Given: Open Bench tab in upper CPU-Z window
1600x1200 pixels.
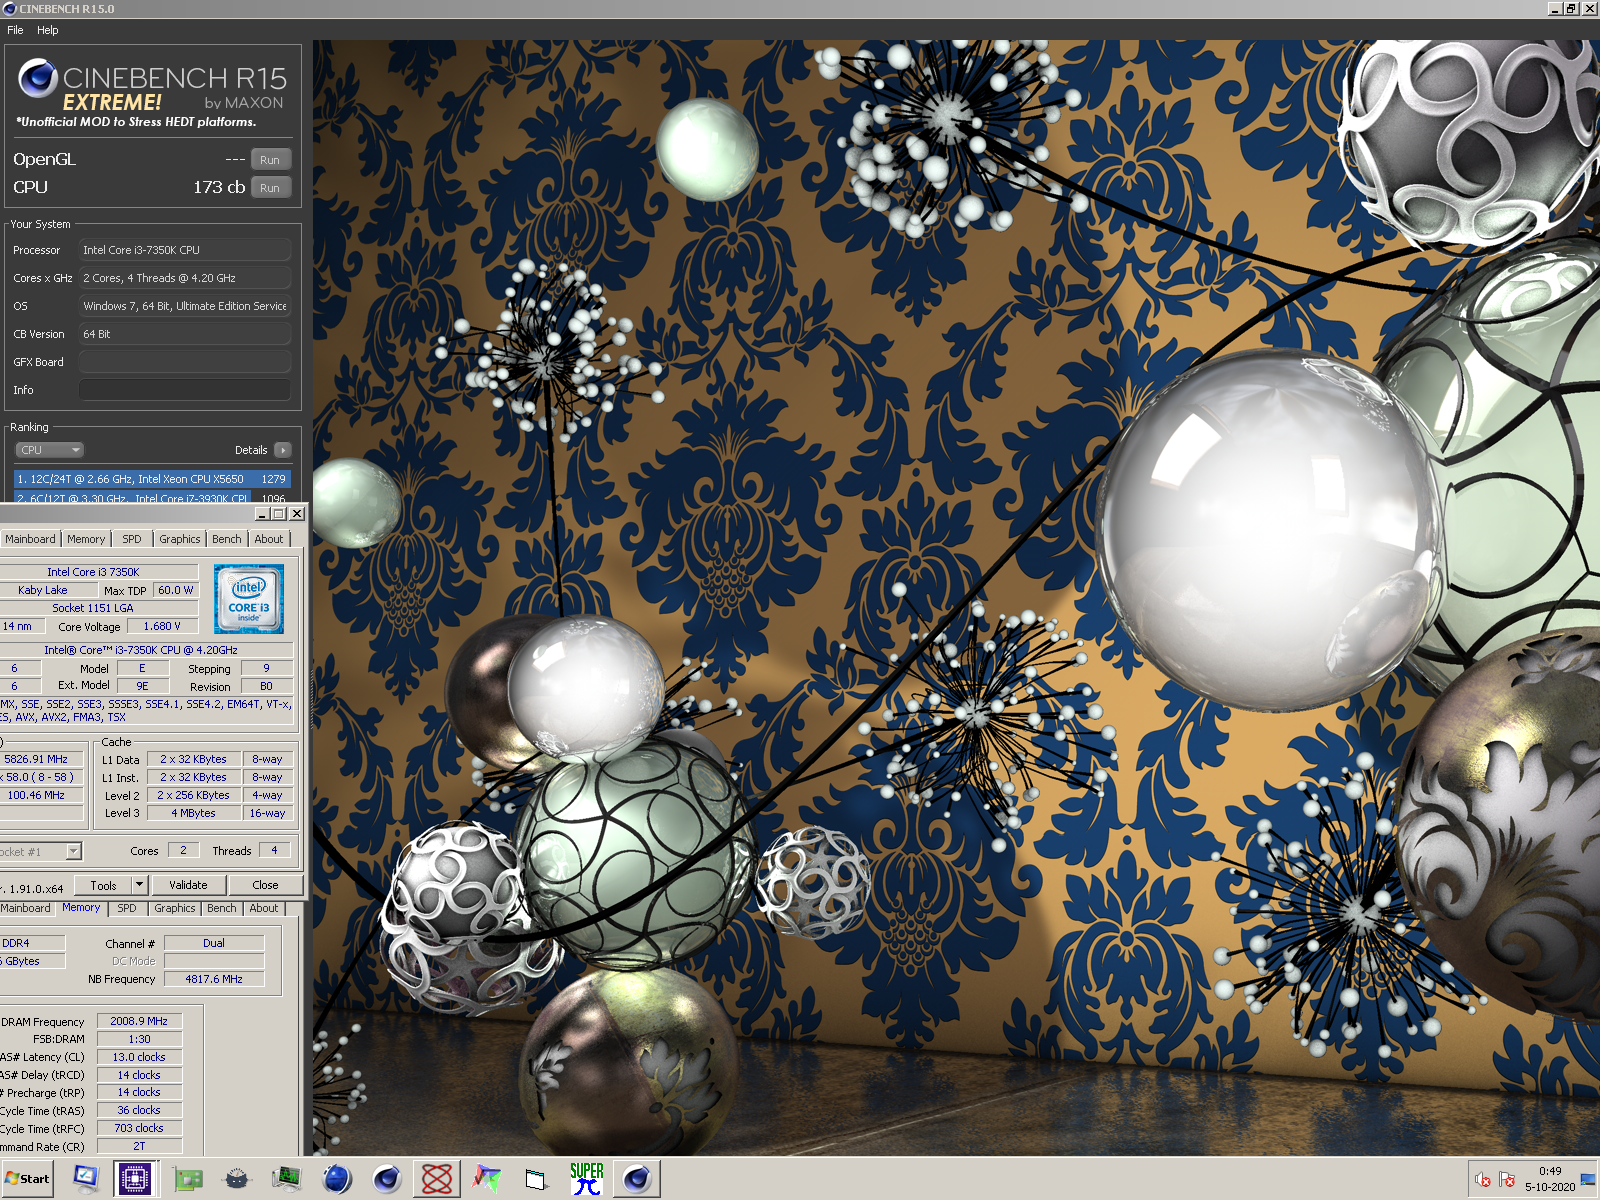Looking at the screenshot, I should click(227, 539).
